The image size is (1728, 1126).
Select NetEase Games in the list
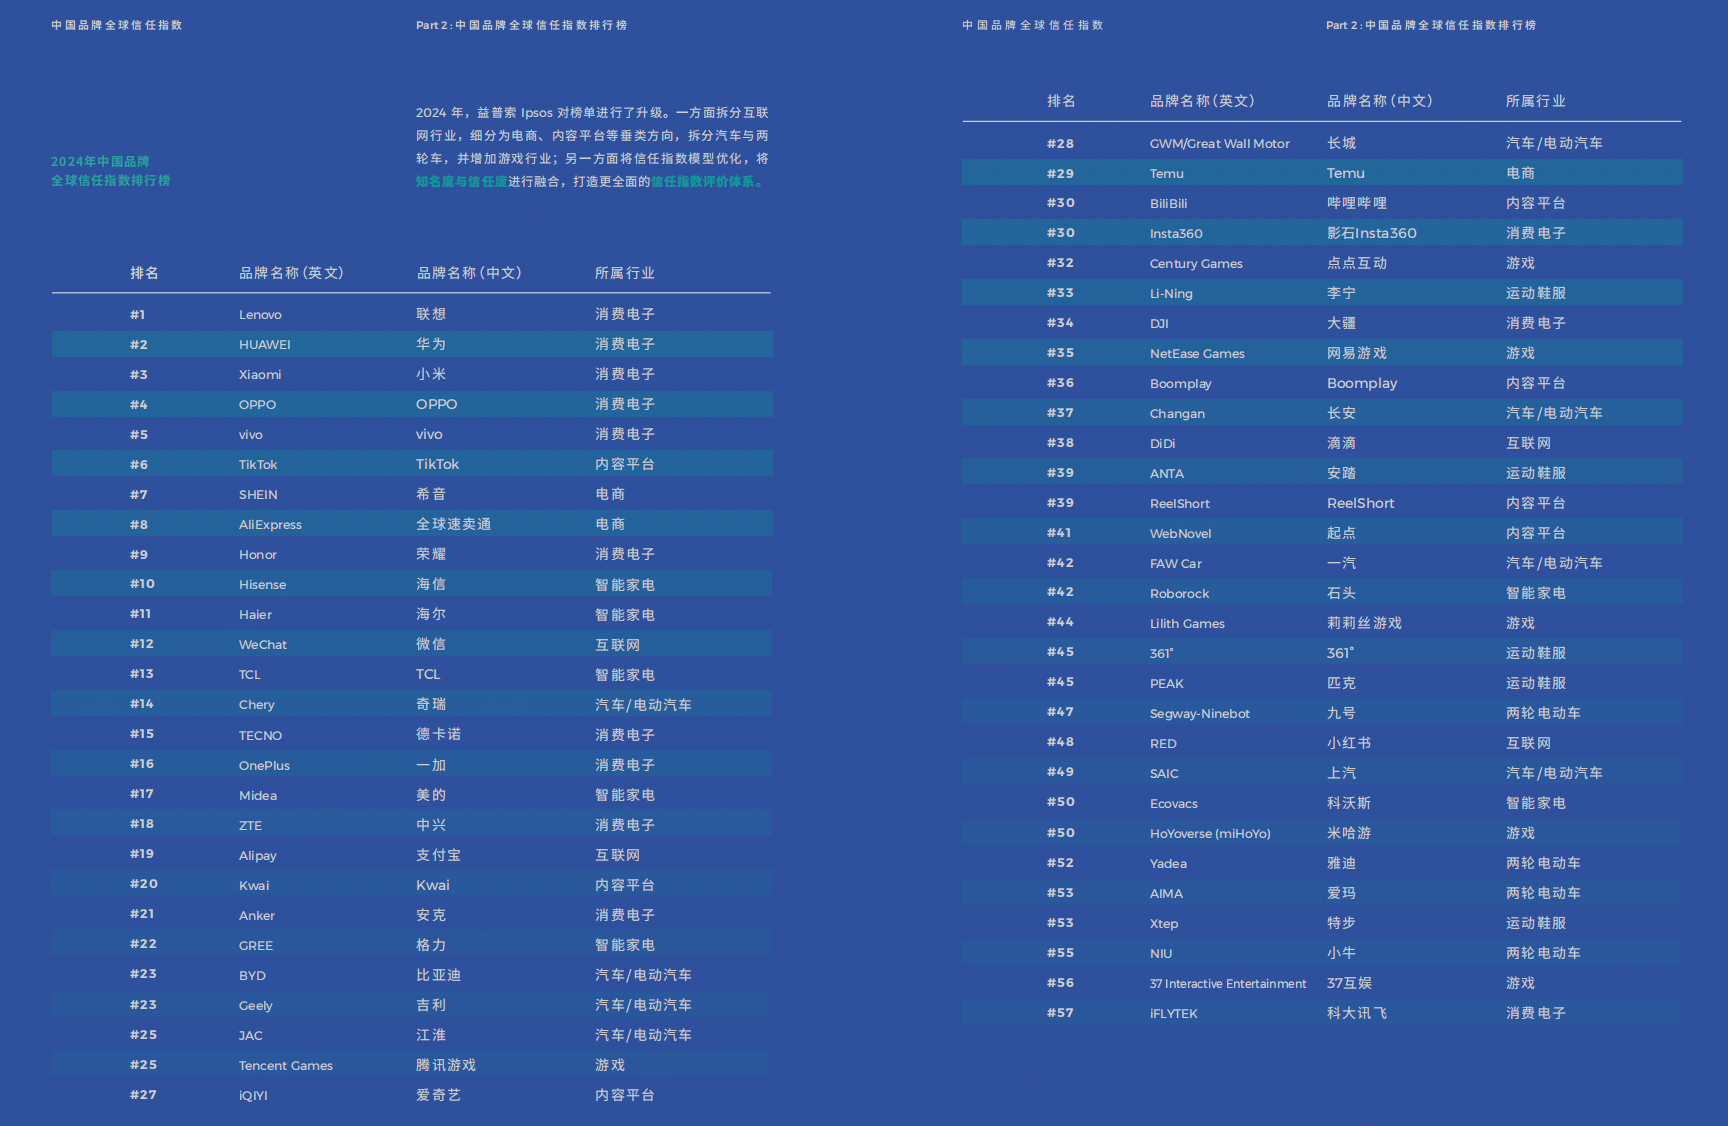1197,354
